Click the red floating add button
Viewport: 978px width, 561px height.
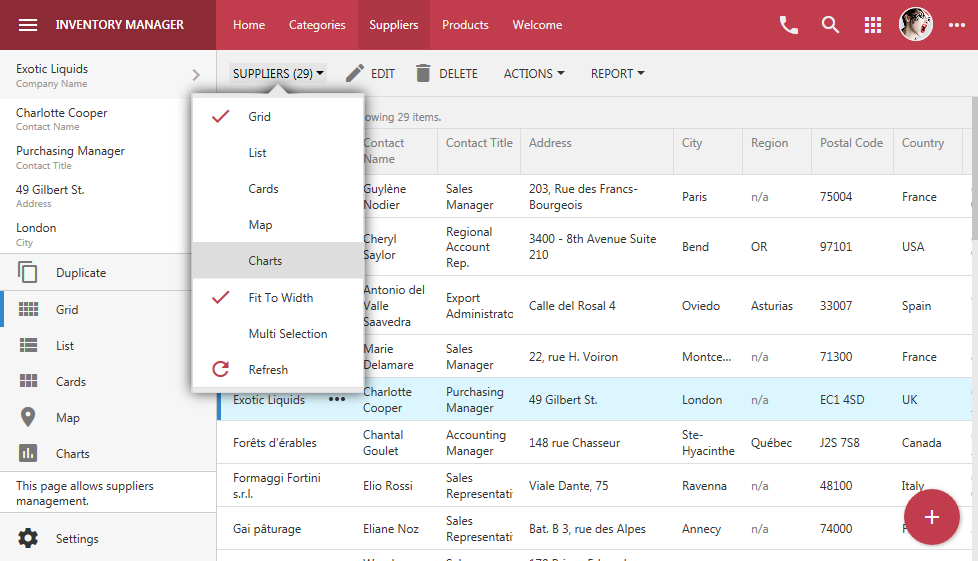931,517
